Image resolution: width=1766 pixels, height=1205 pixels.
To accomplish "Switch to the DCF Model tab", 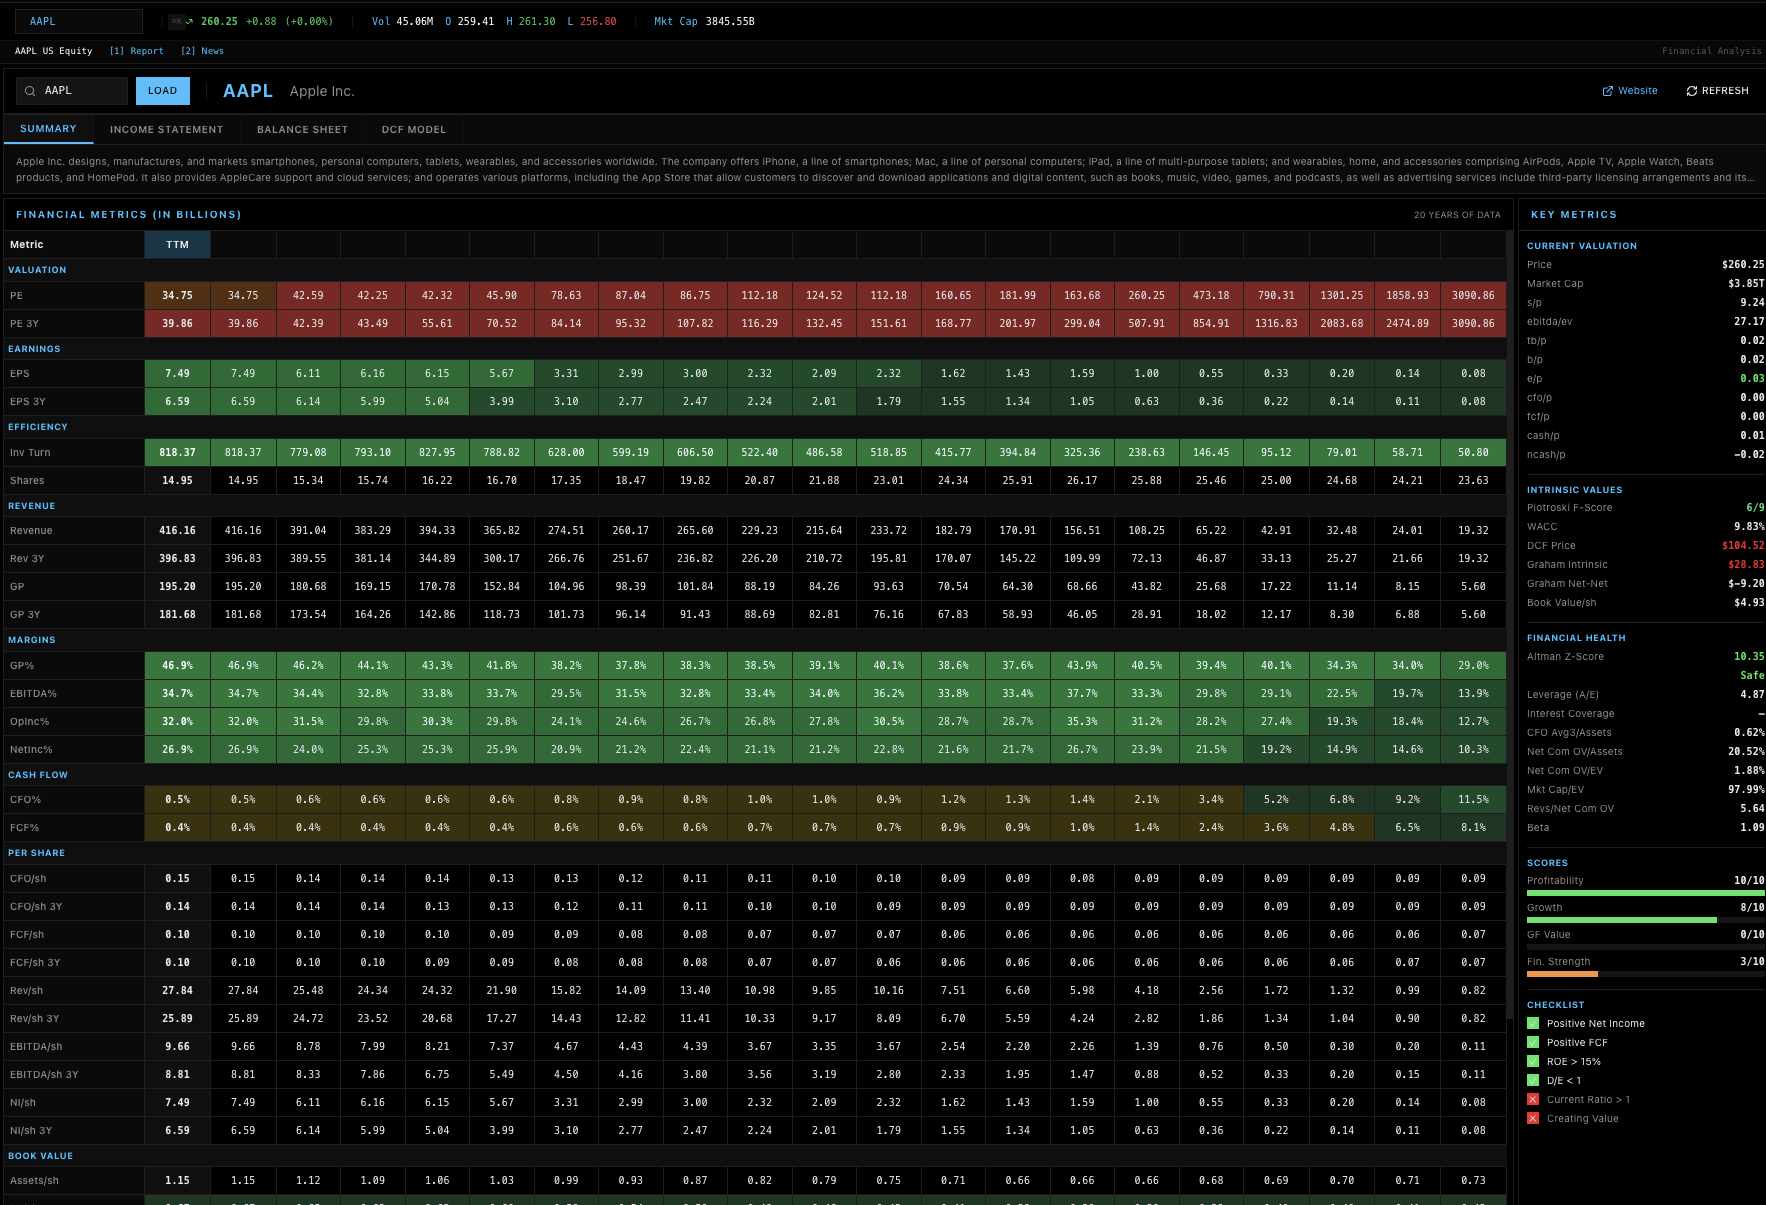I will [413, 130].
